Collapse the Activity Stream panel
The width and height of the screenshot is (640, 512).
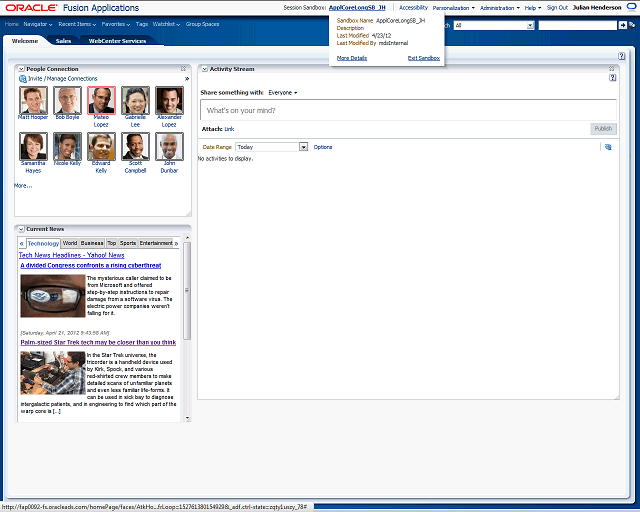tap(203, 69)
